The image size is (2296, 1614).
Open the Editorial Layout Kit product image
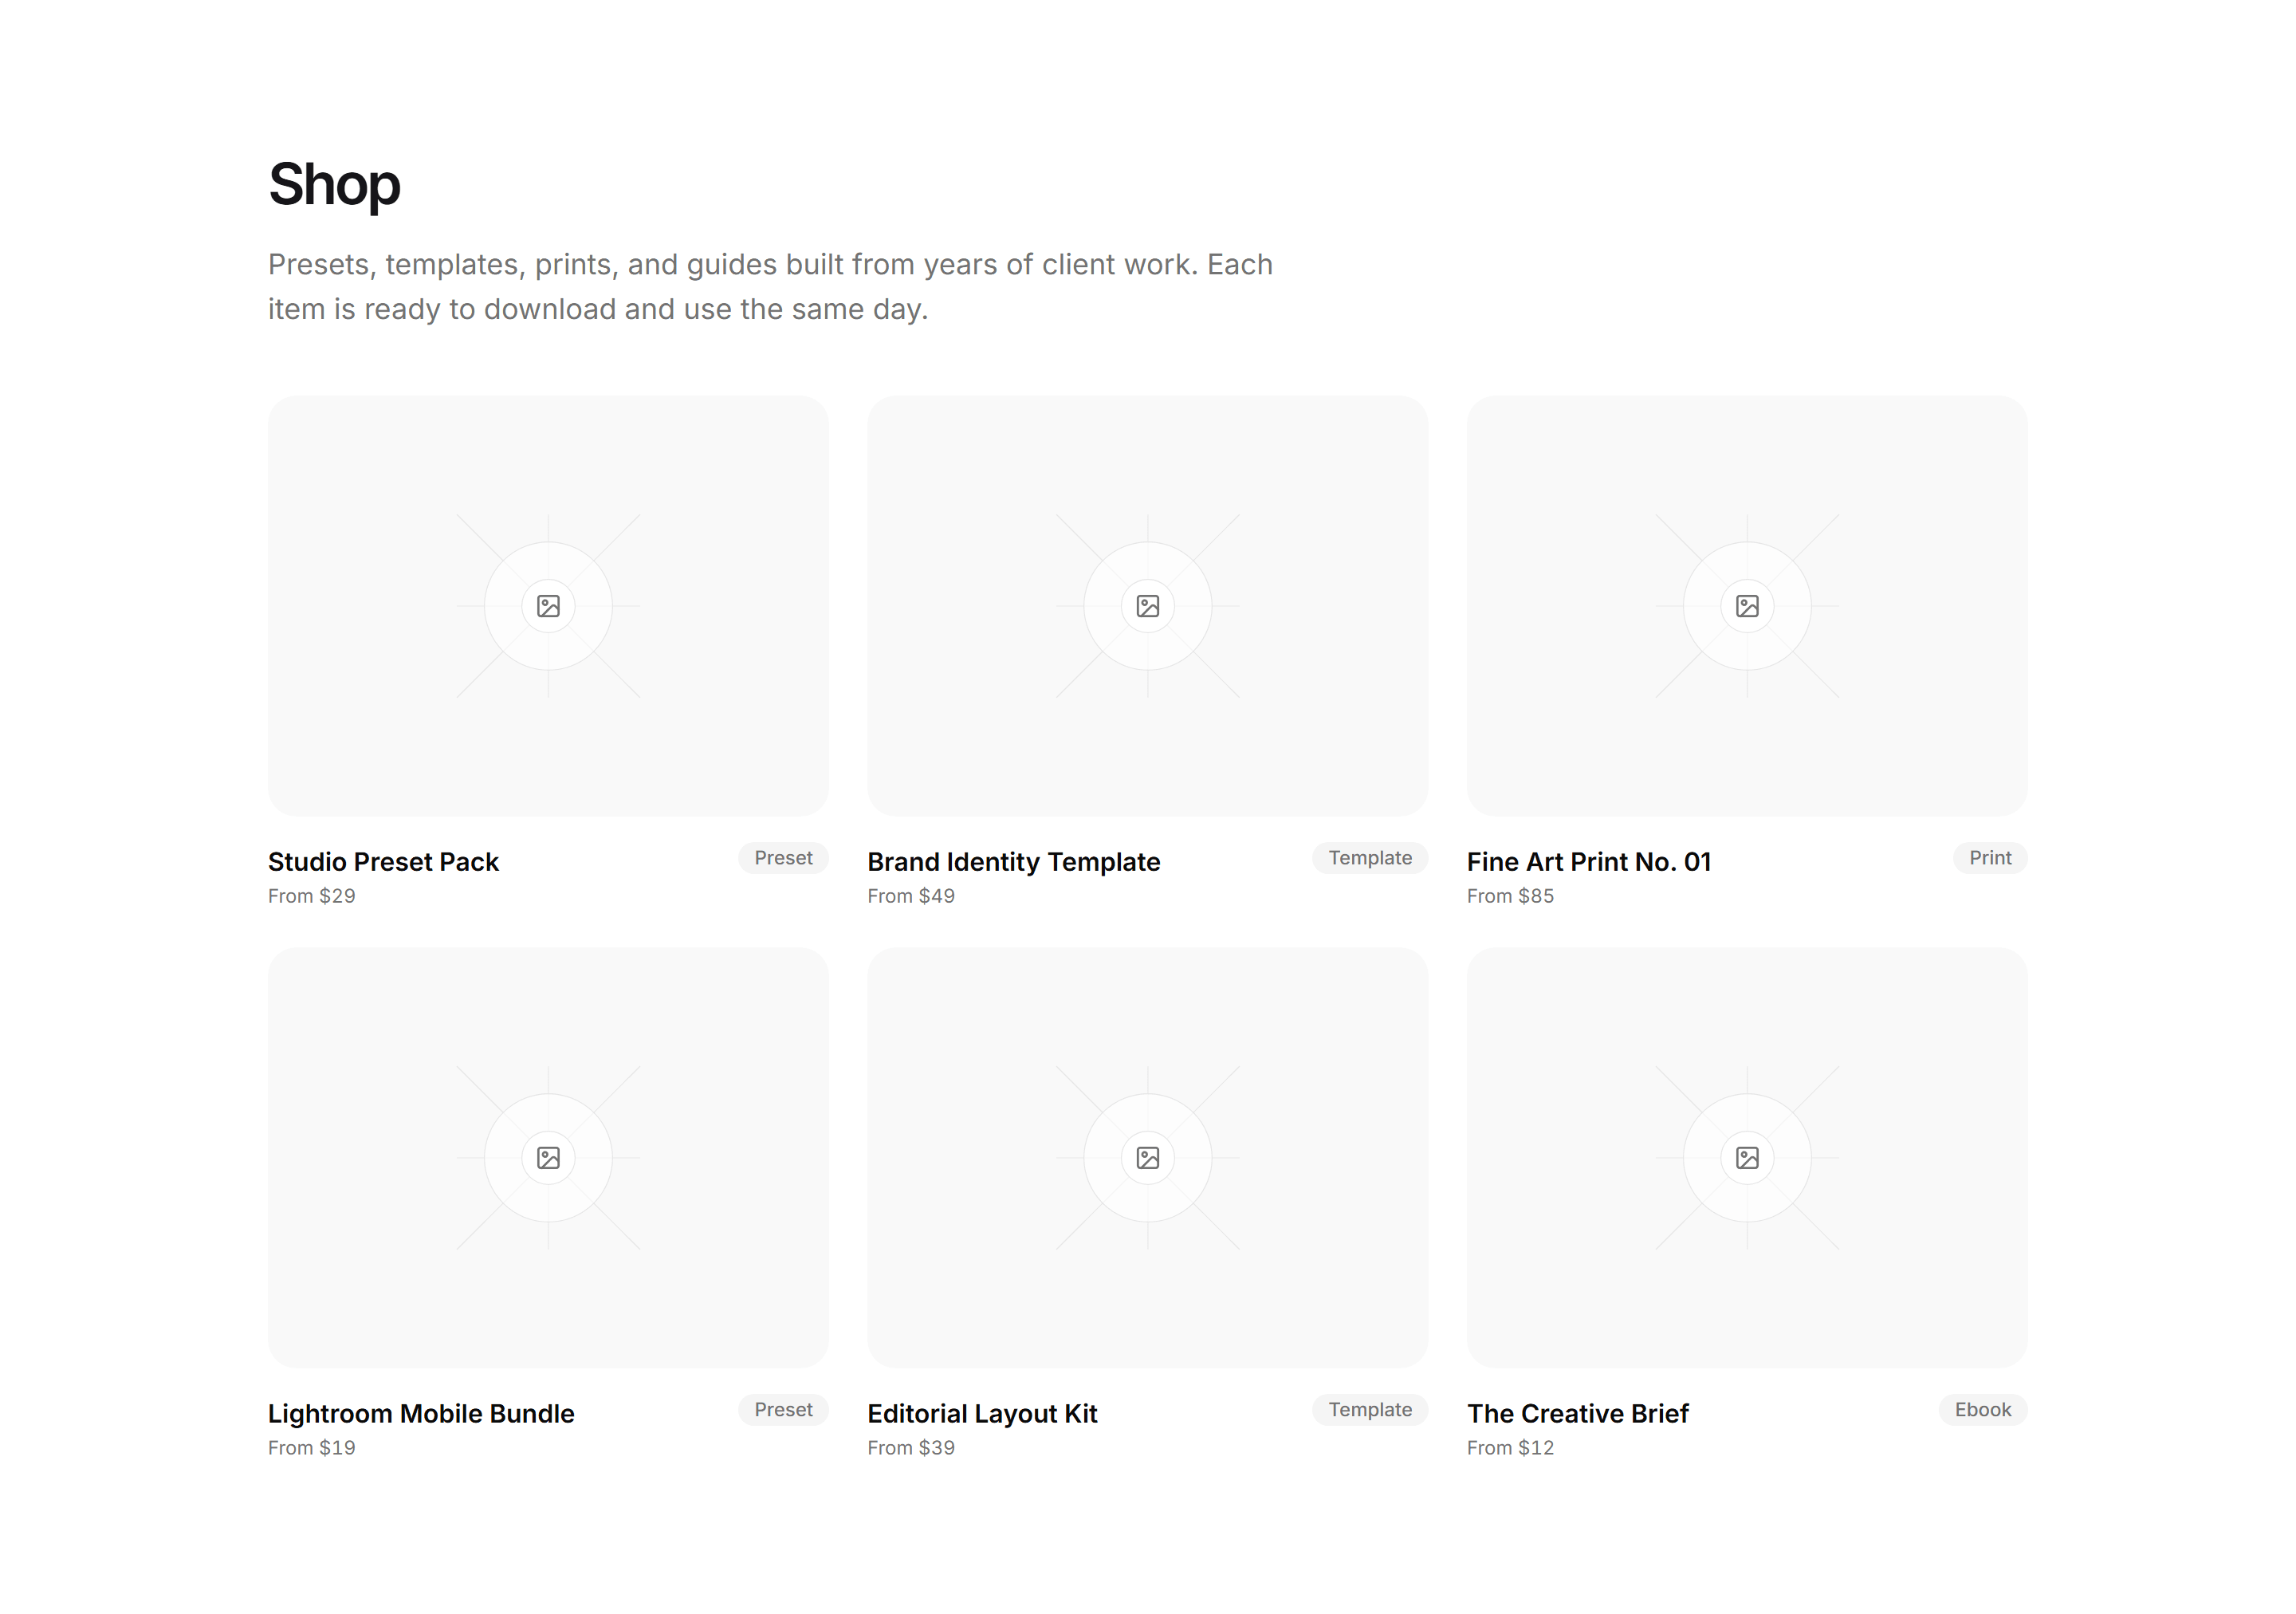(1147, 1158)
